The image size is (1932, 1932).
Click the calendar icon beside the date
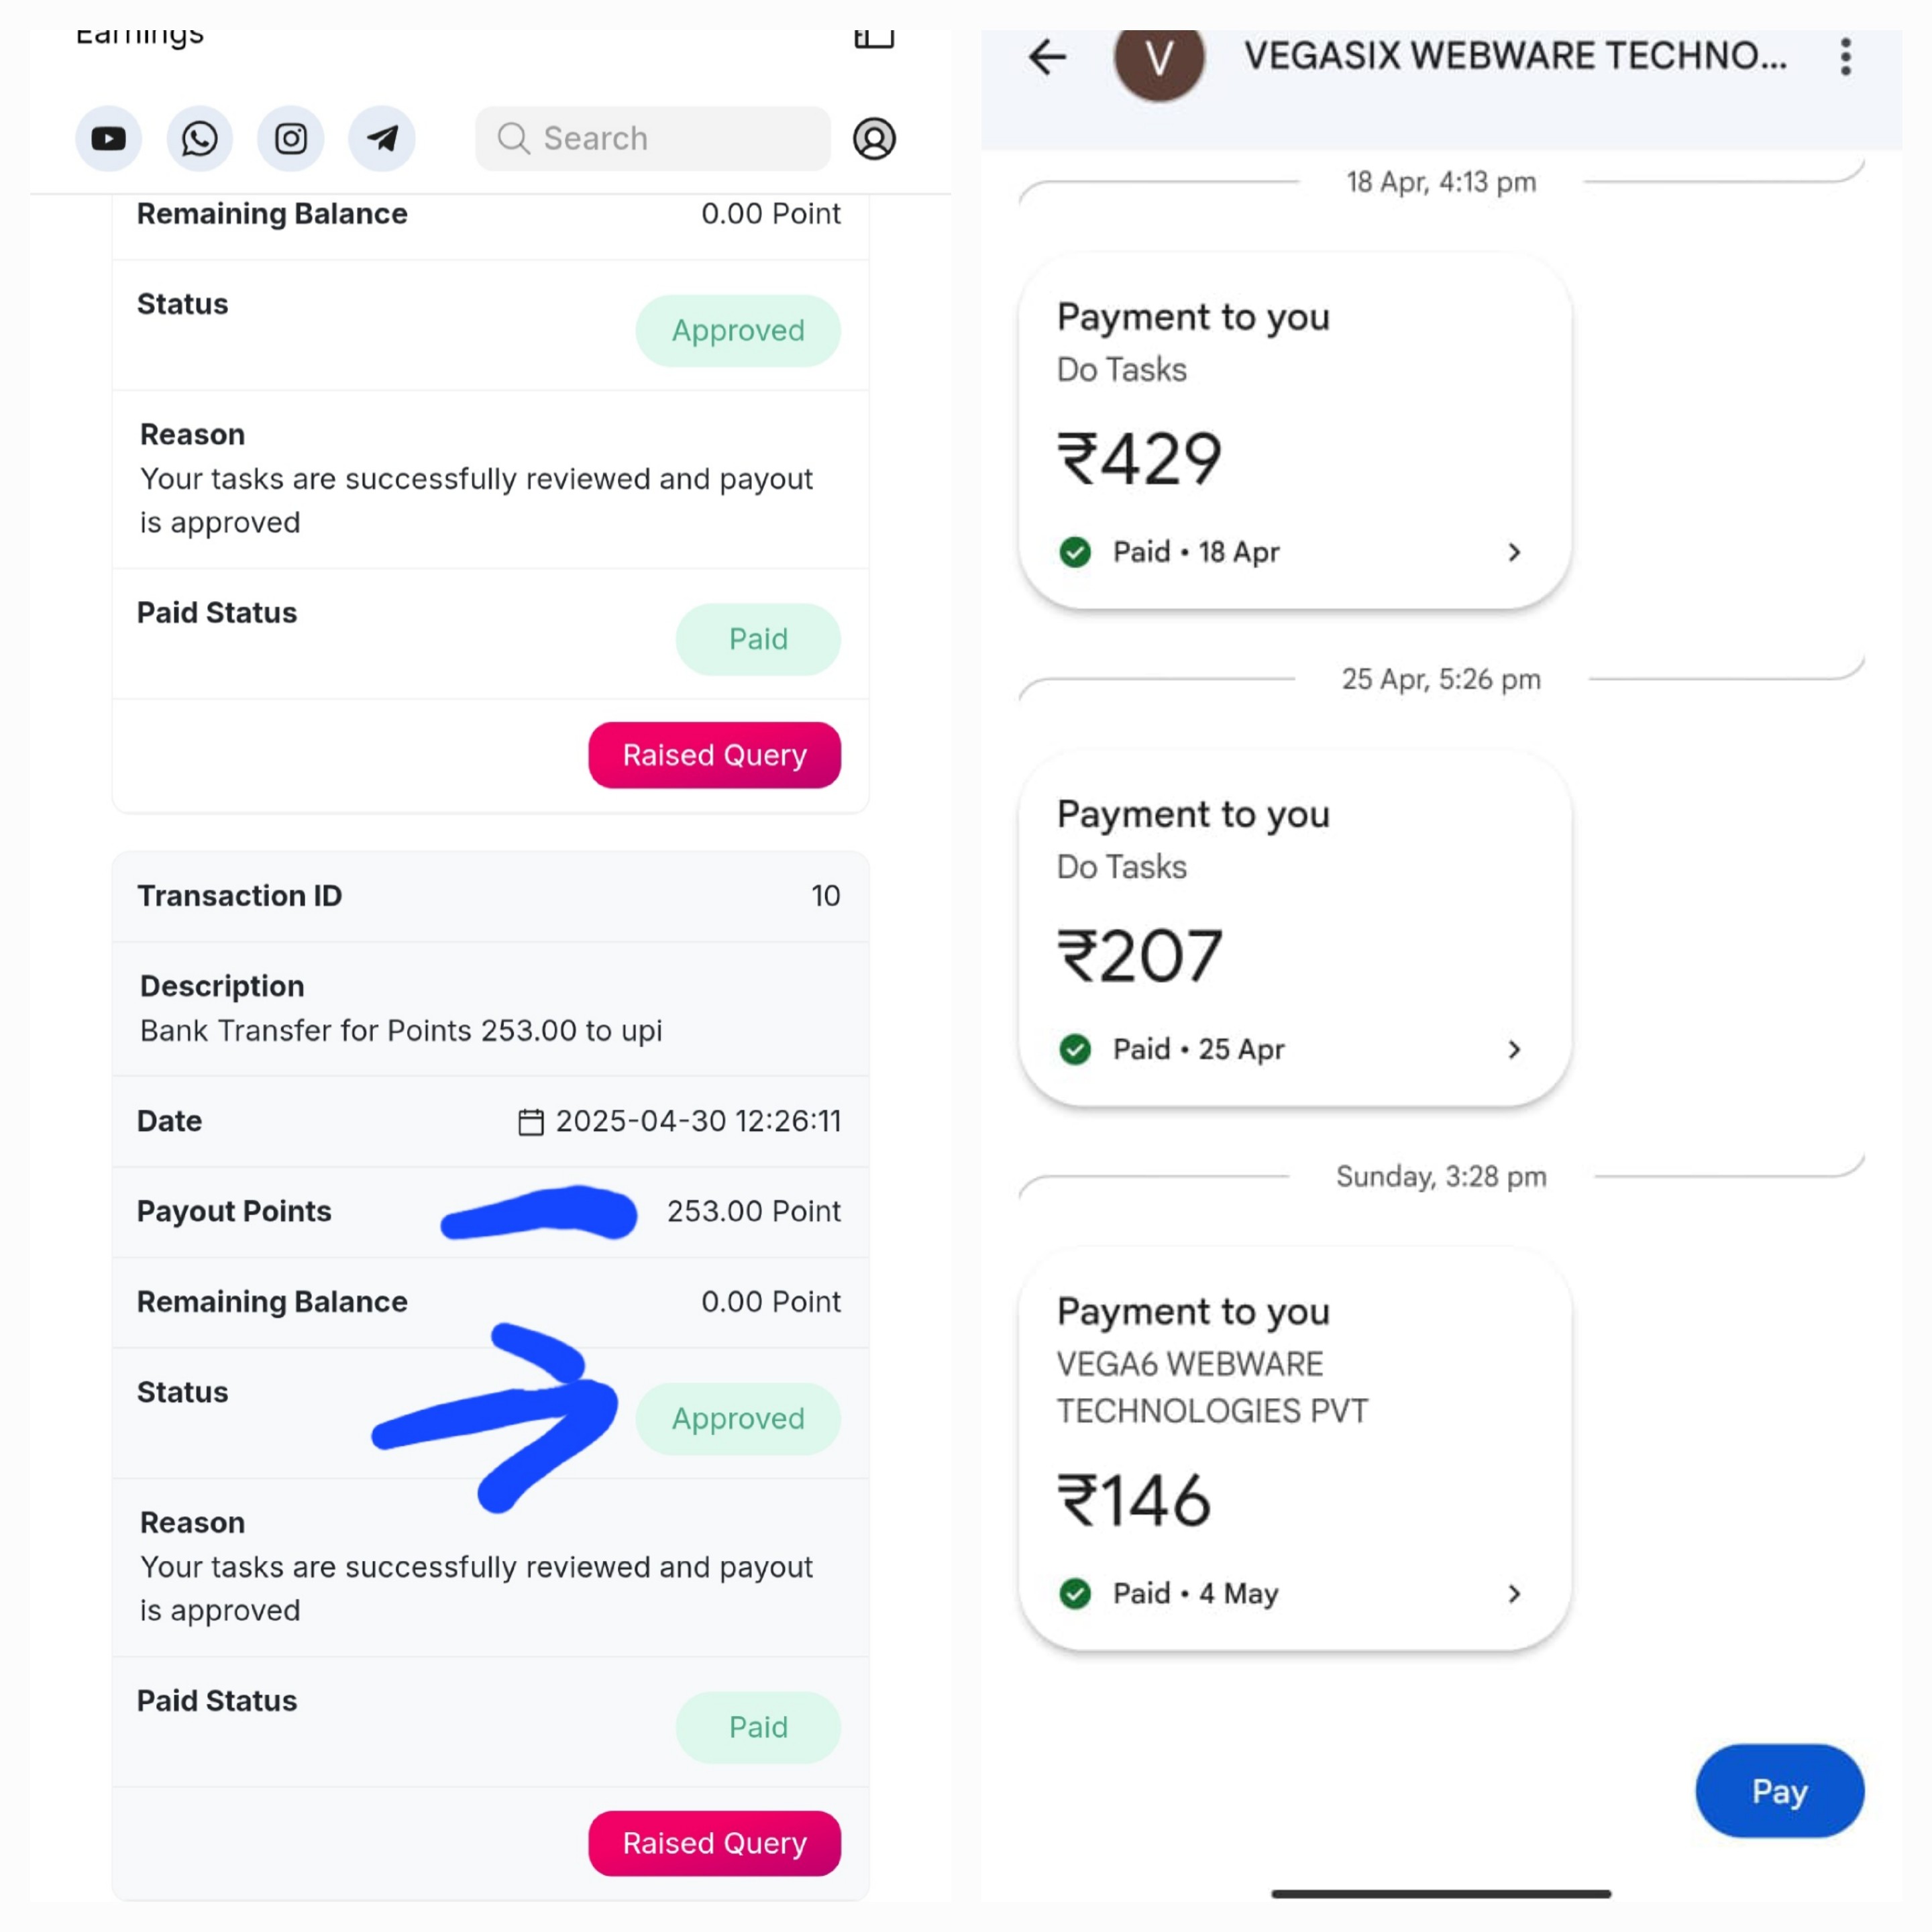point(531,1122)
